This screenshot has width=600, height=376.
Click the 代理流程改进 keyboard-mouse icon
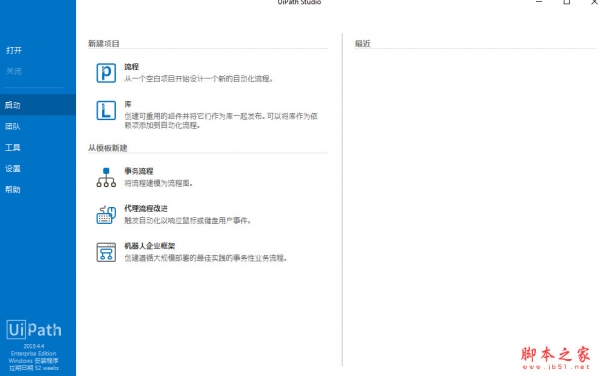106,215
